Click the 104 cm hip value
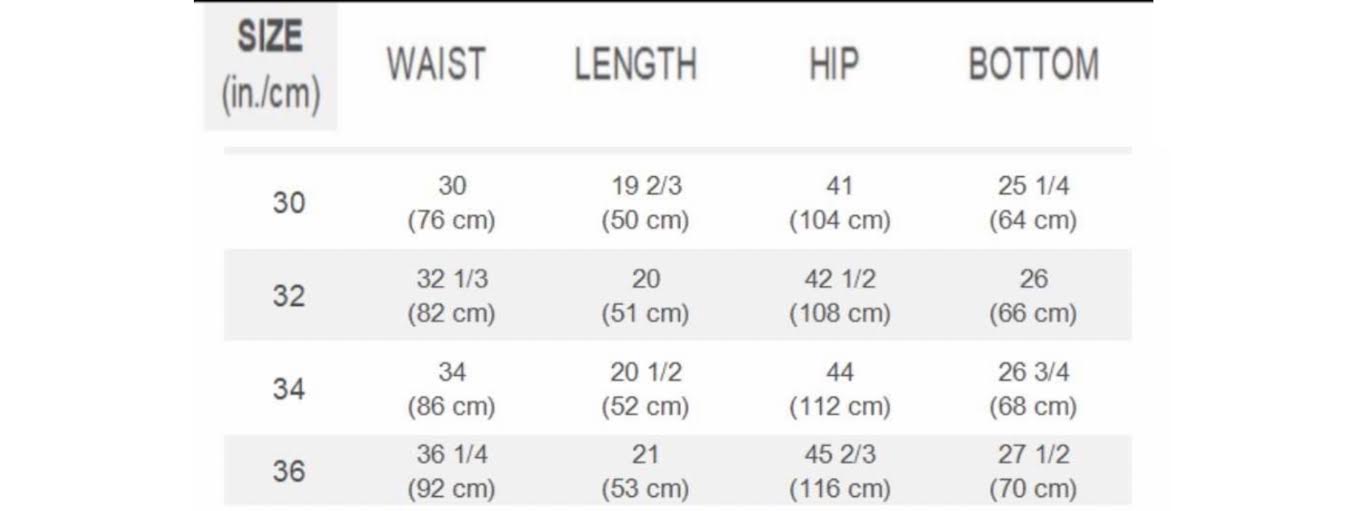Viewport: 1366px width, 511px height. 840,221
